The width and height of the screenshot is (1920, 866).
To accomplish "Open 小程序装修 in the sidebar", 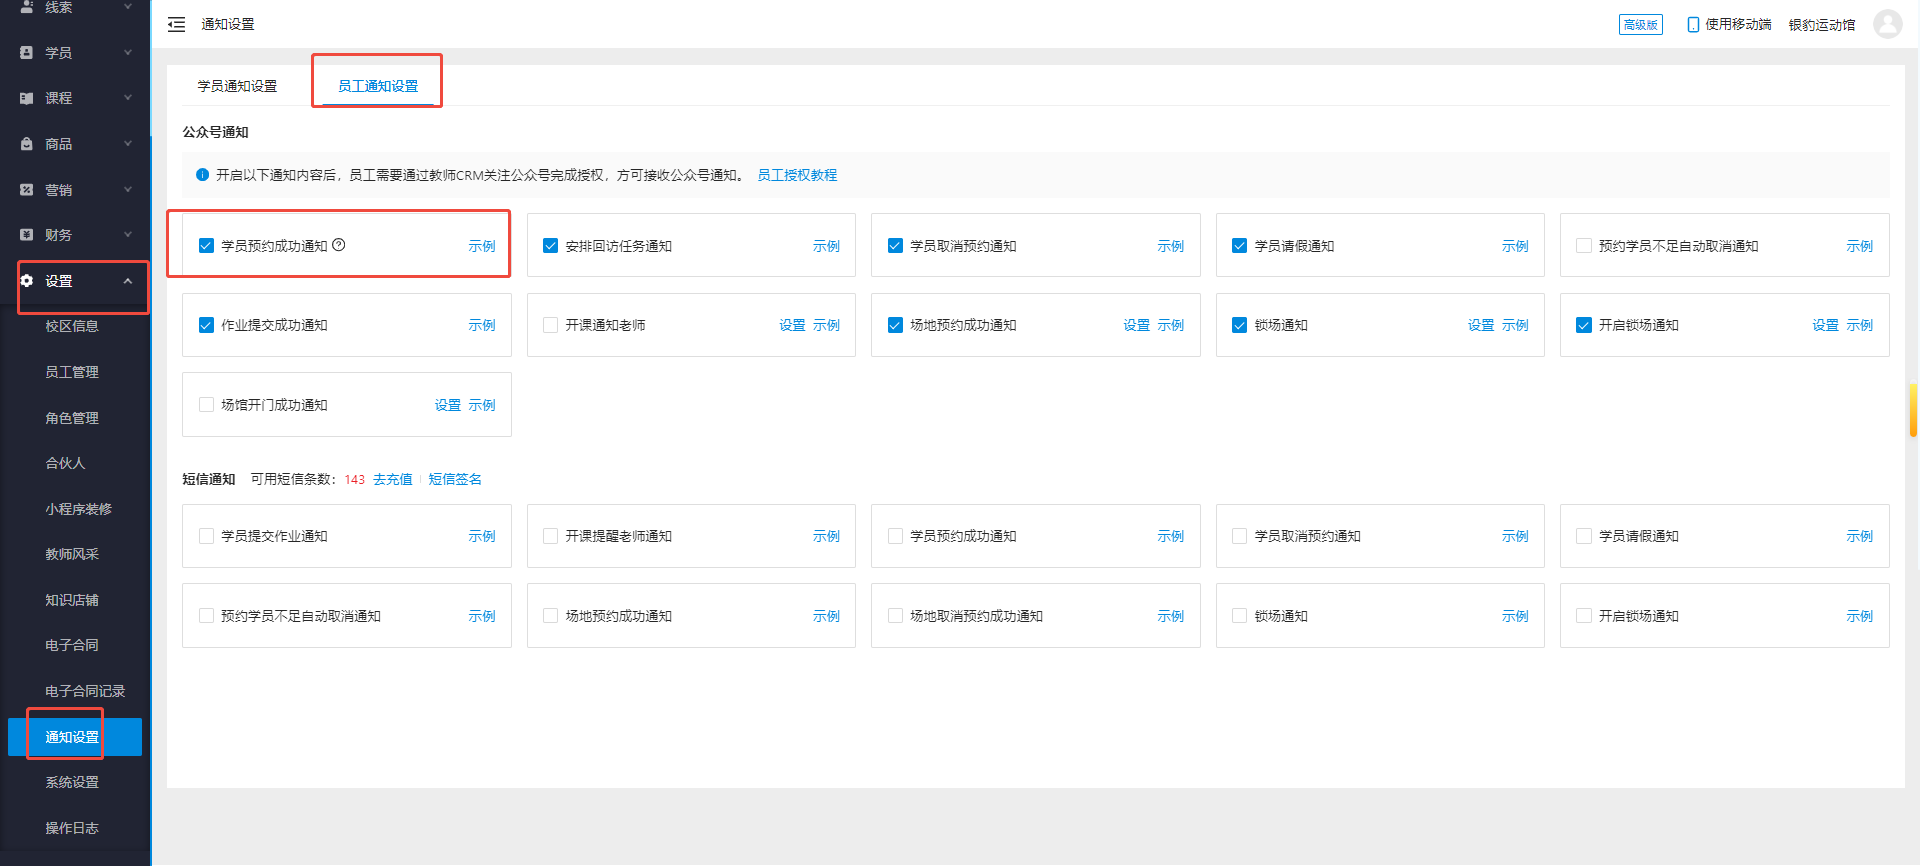I will (79, 509).
